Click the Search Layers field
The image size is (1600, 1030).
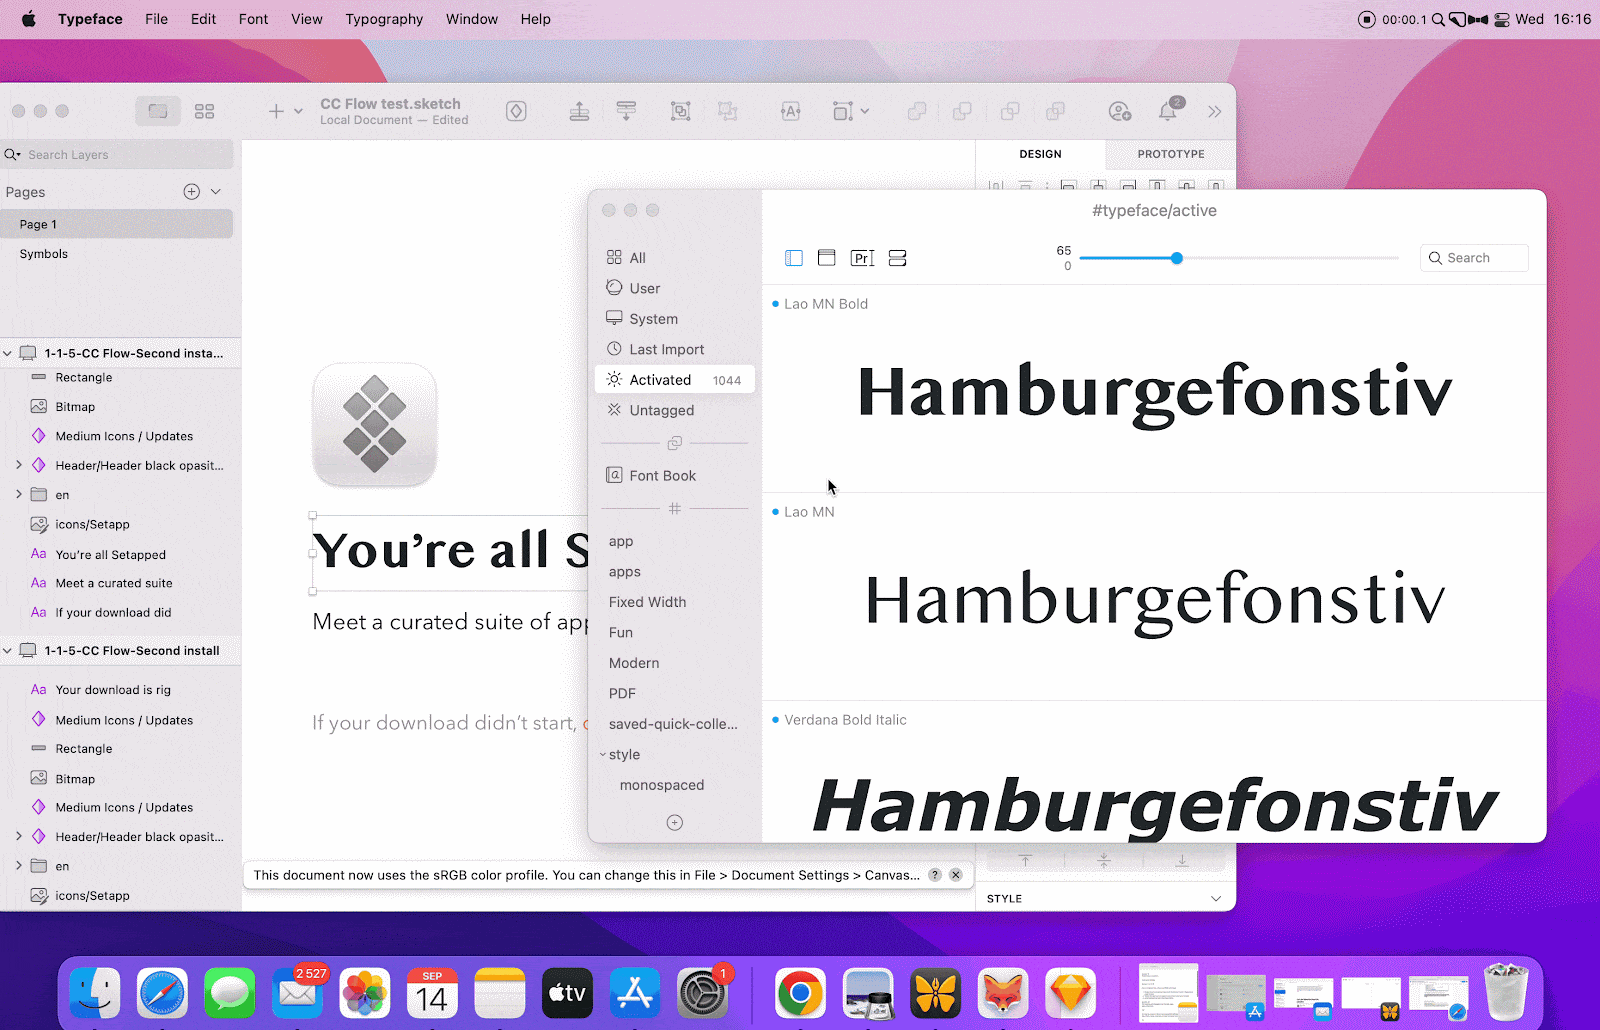(x=117, y=154)
